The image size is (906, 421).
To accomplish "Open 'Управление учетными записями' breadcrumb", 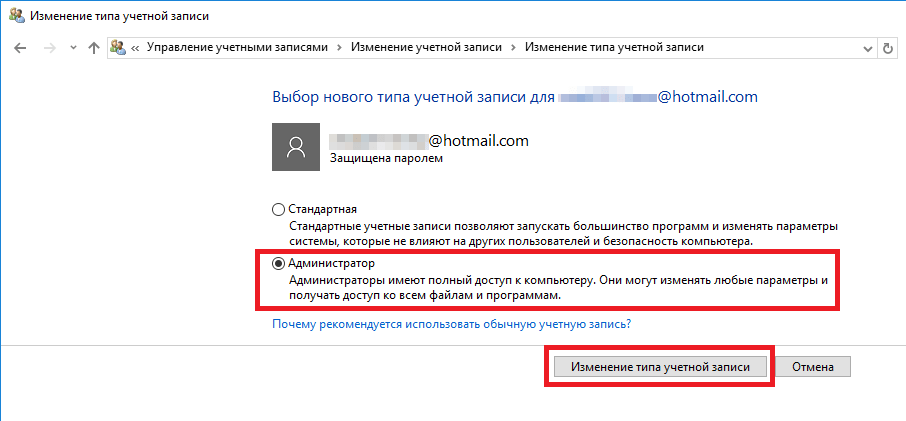I will (236, 47).
